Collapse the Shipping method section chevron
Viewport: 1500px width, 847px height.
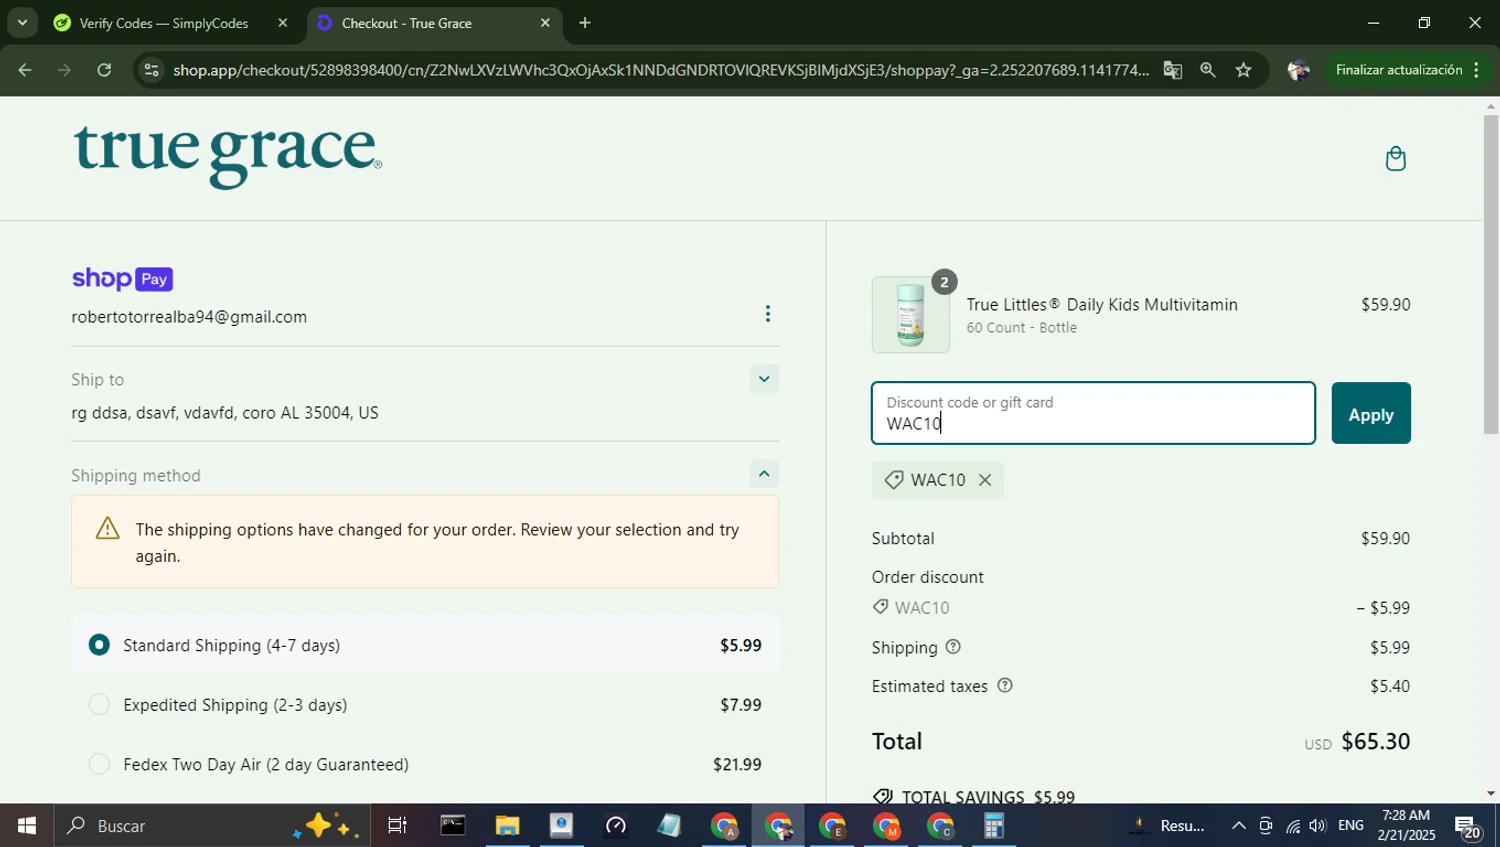(764, 474)
